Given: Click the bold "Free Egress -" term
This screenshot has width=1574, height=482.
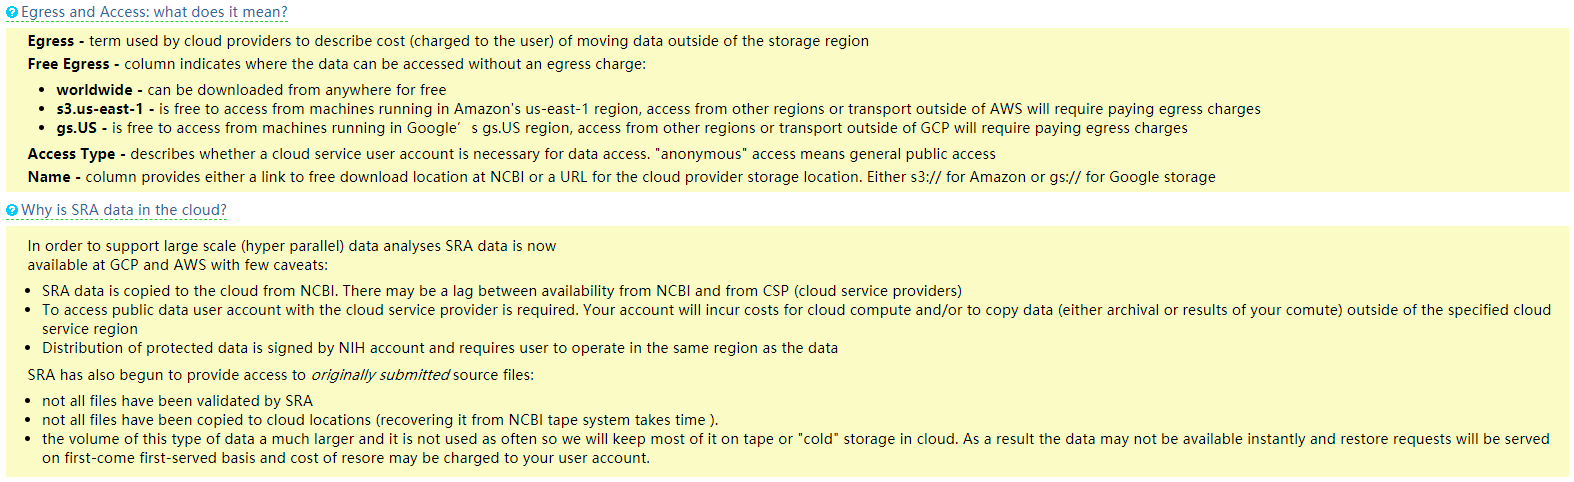Looking at the screenshot, I should click(x=74, y=64).
